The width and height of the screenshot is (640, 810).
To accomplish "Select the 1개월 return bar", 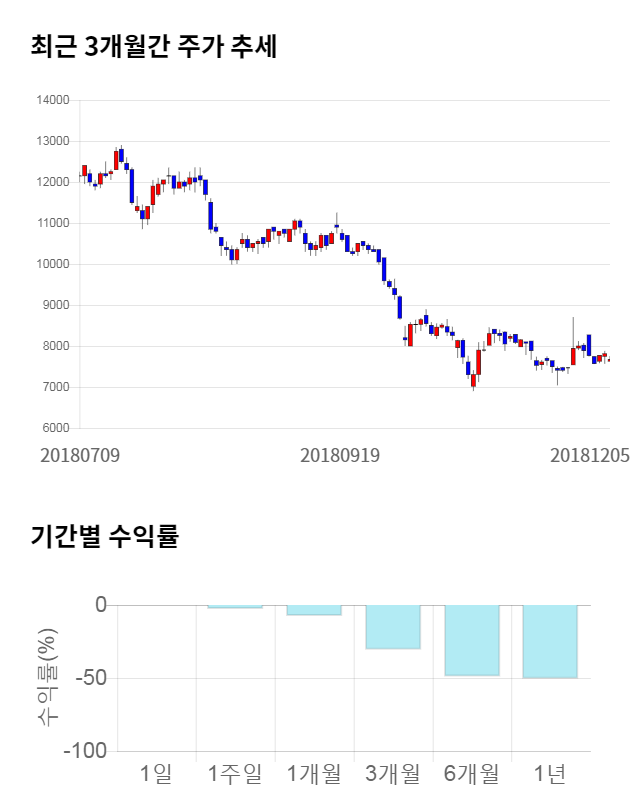I will click(314, 610).
